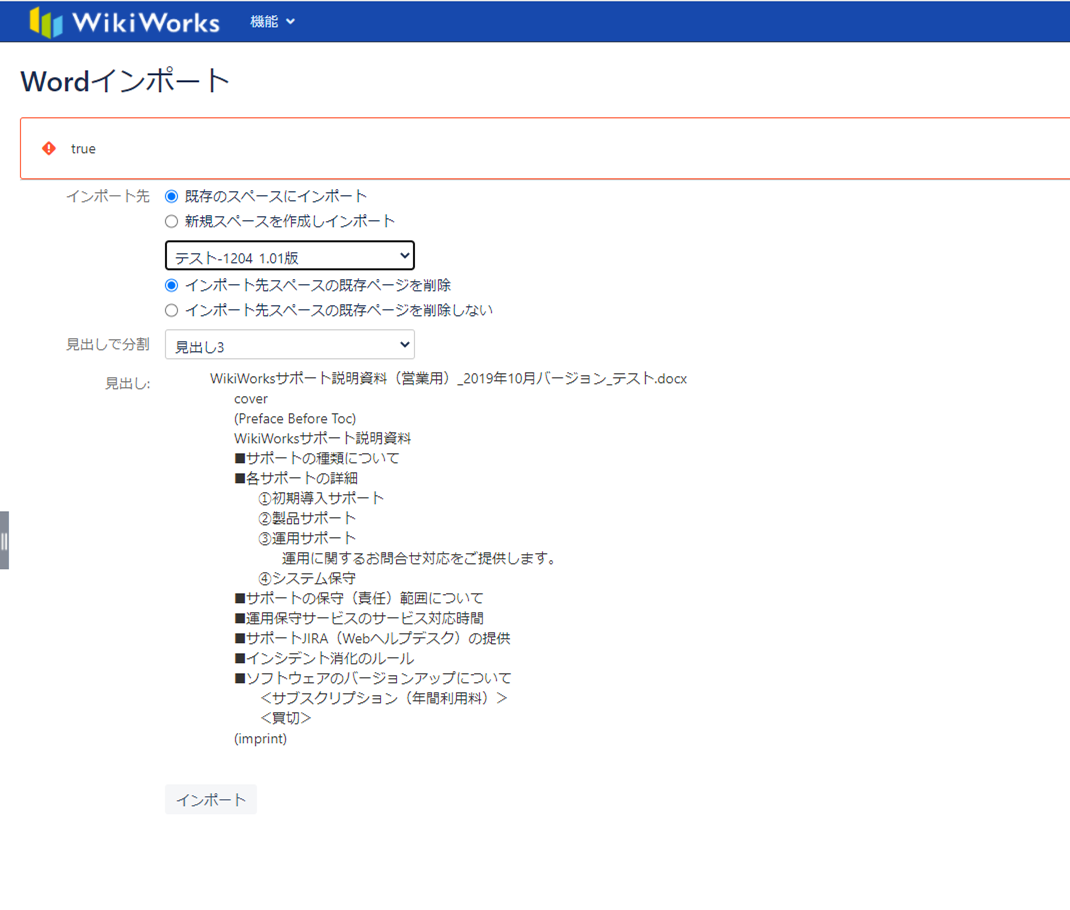Image resolution: width=1070 pixels, height=910 pixels.
Task: Click the WikiWorks brand name text
Action: click(146, 22)
